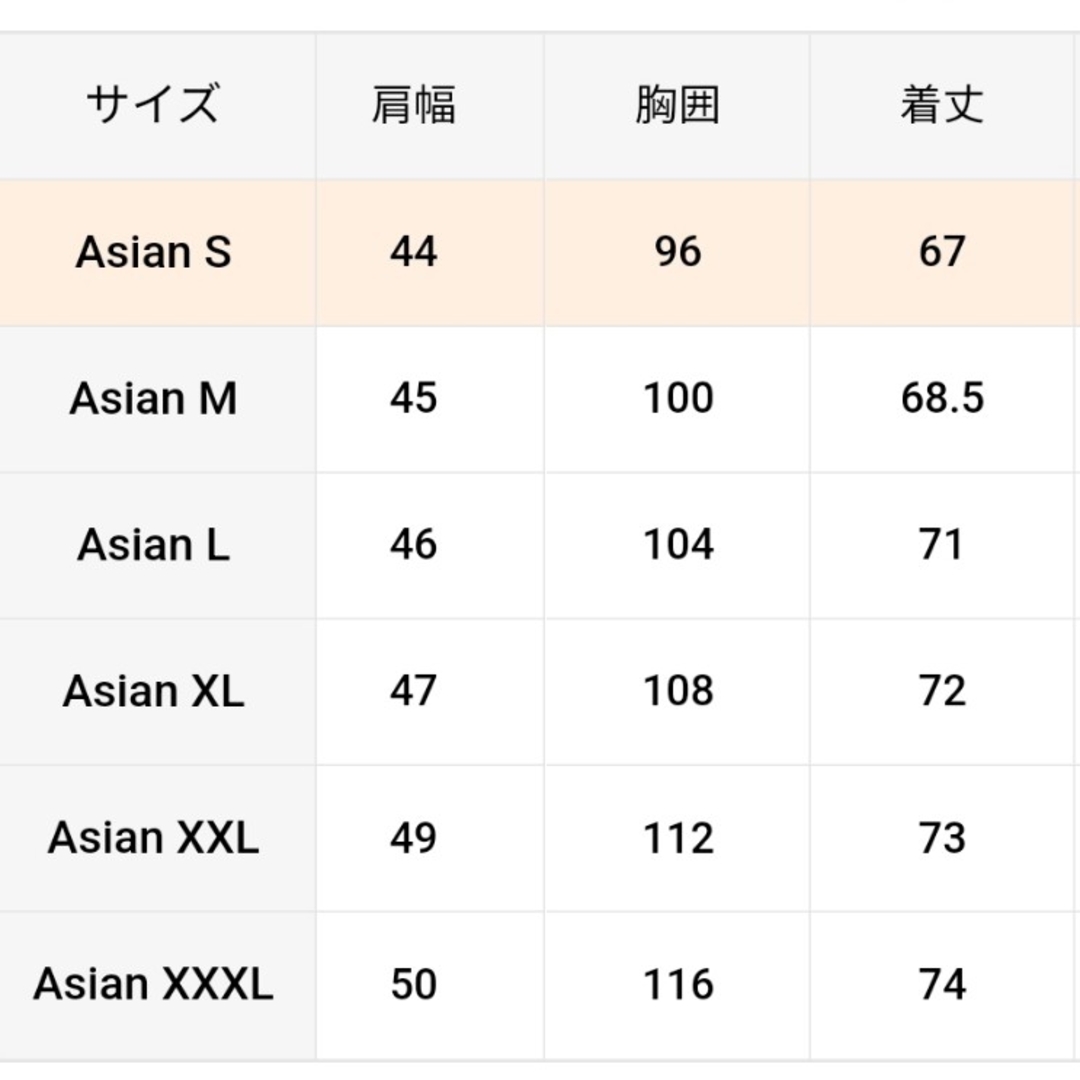Click chest value 100 for Asian M
1080x1080 pixels.
[x=678, y=398]
